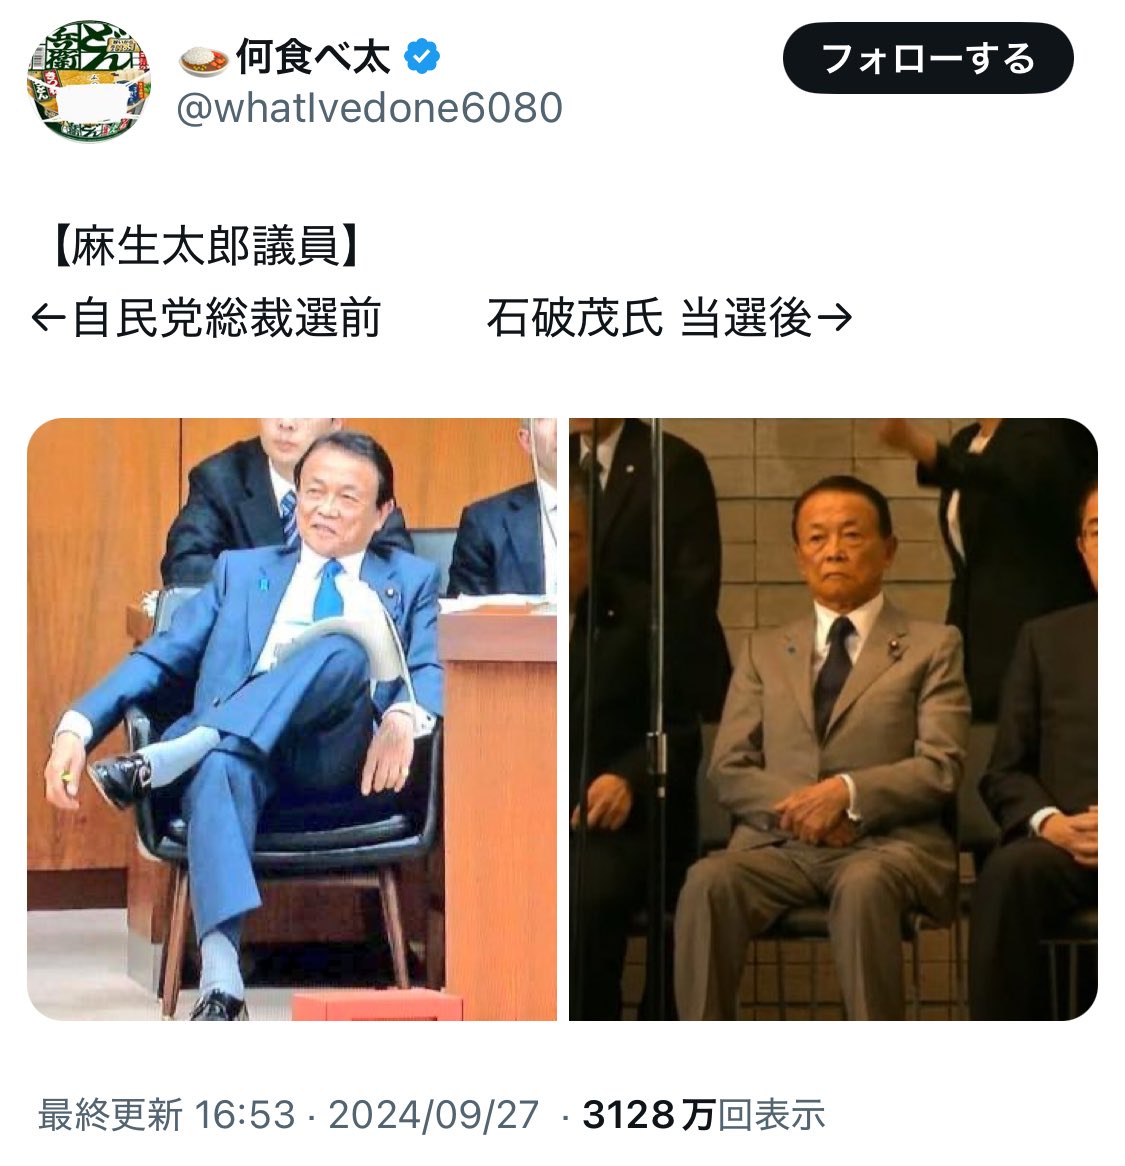The height and width of the screenshot is (1166, 1125).
Task: Click the 2024/09/27 date
Action: click(433, 1115)
